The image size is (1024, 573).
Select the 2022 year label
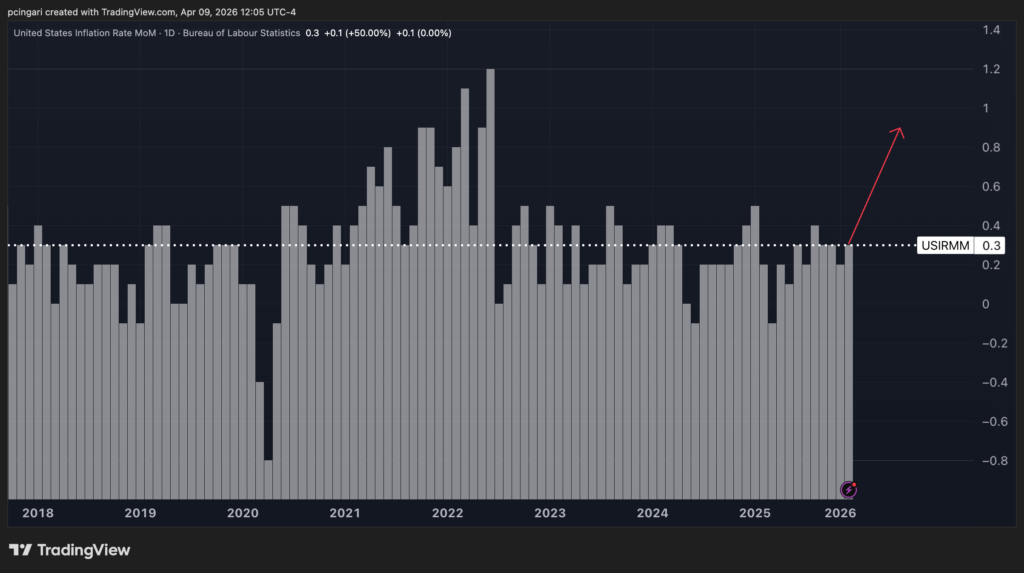click(x=447, y=513)
